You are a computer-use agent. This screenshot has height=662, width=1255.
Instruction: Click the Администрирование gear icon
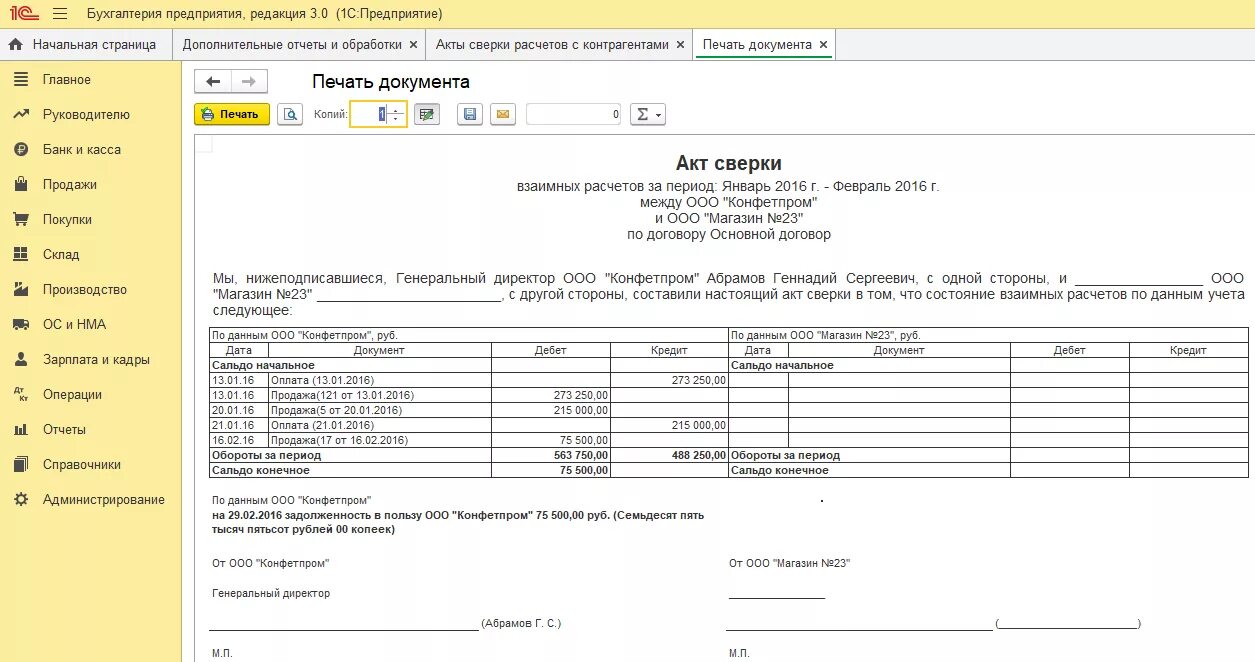(x=20, y=499)
